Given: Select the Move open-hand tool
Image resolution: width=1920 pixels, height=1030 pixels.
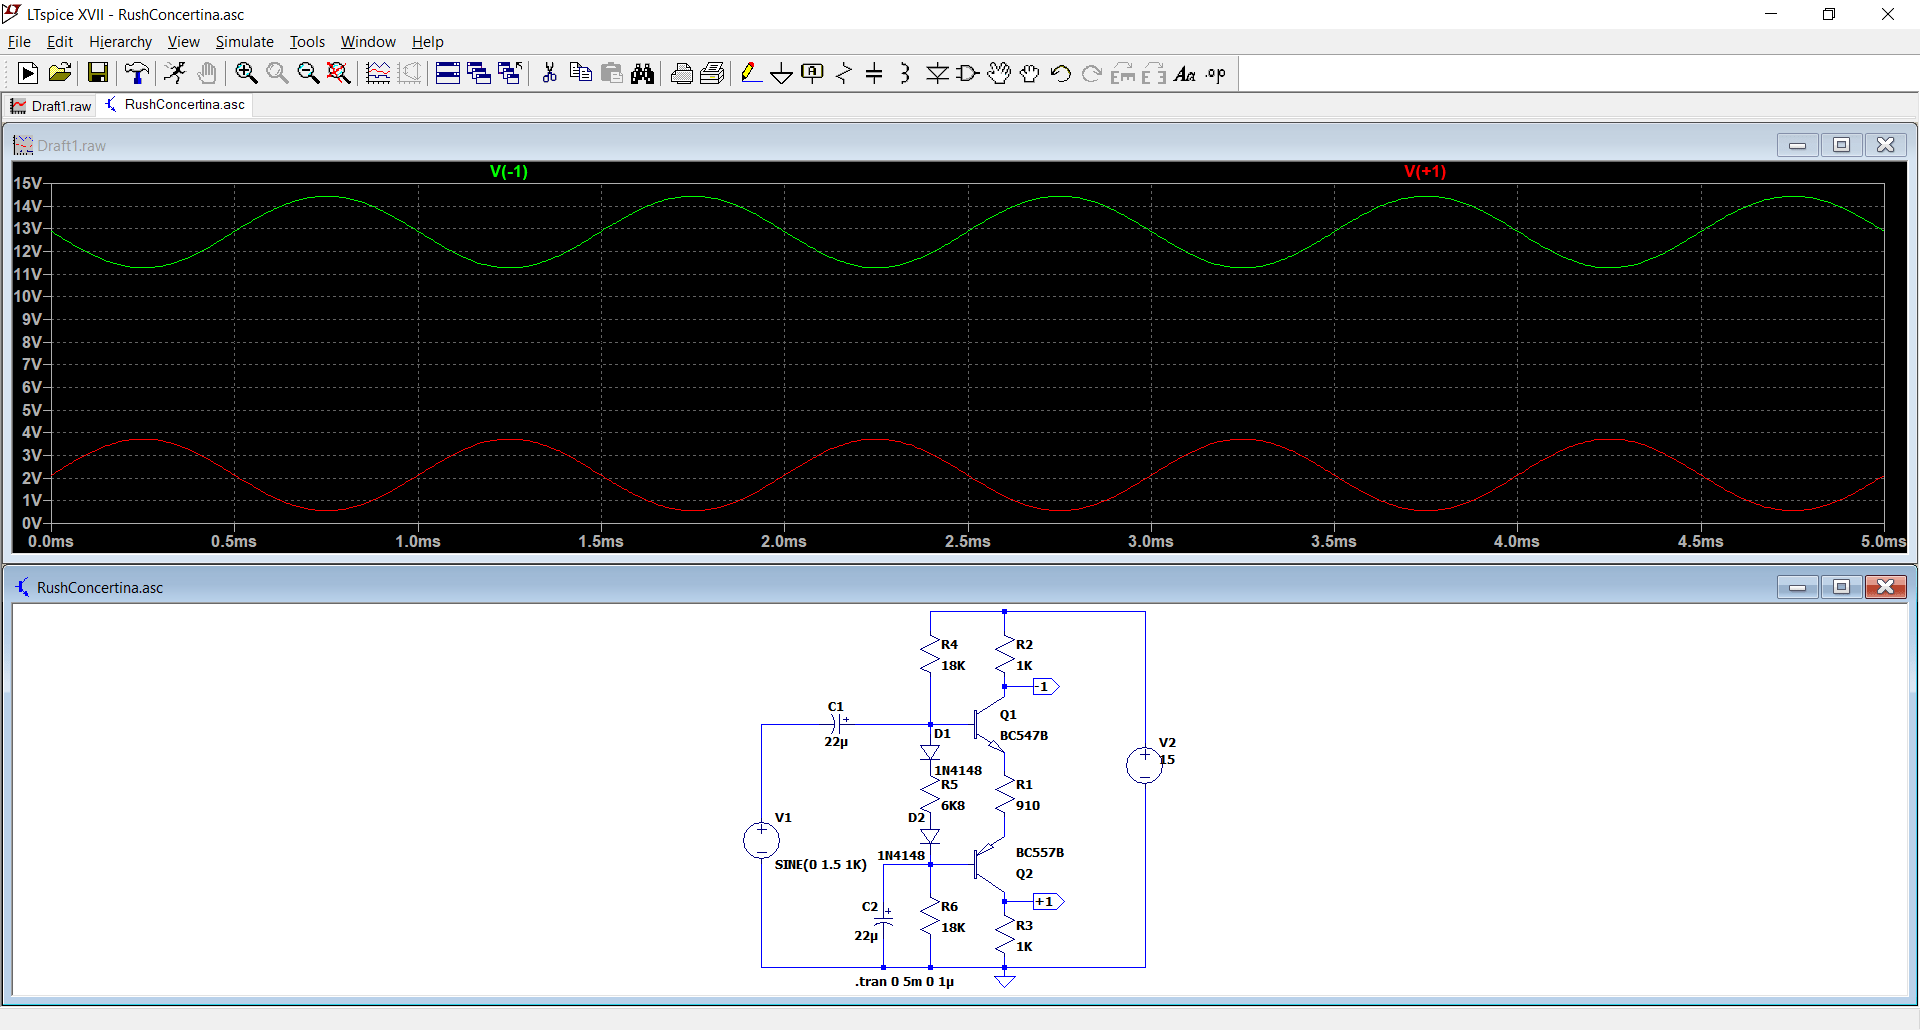Looking at the screenshot, I should tap(999, 73).
